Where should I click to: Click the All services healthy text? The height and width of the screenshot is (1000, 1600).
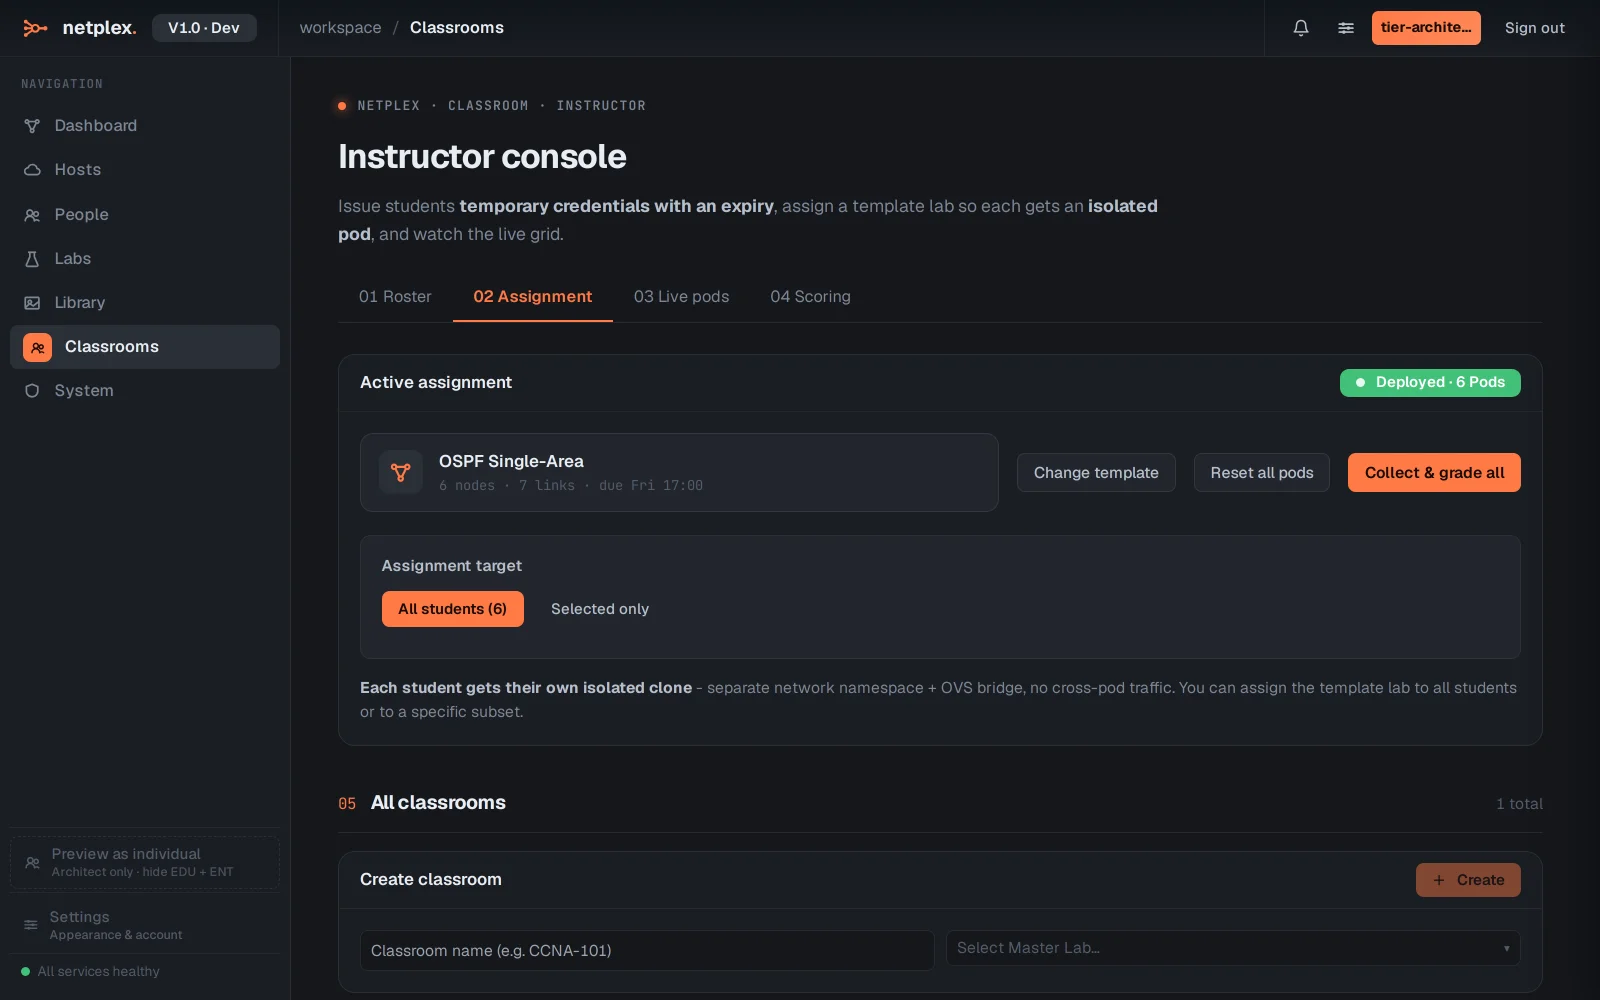[x=98, y=971]
